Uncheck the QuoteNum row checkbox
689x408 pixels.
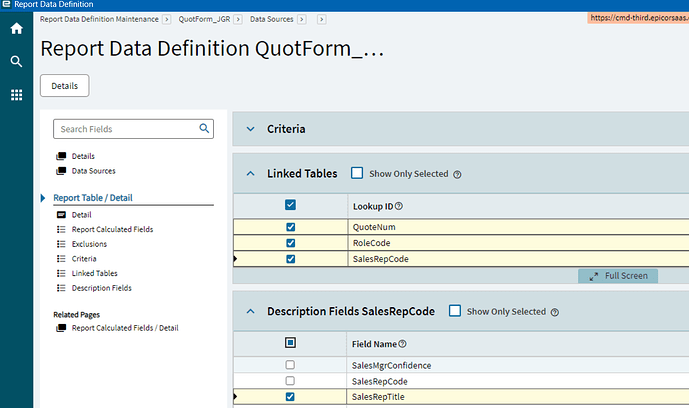(x=290, y=227)
